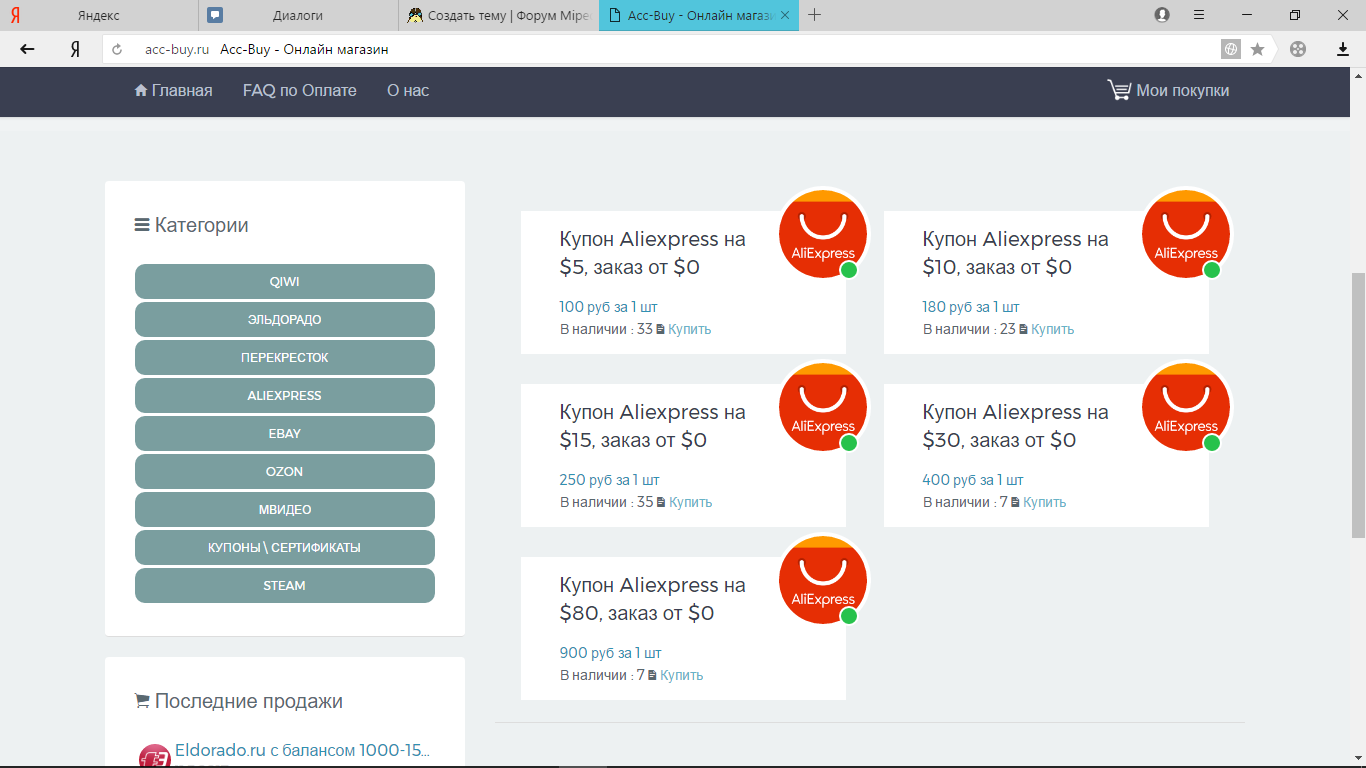Click AliExpress logo on the $80 coupon card
Screen dimensions: 1366x768
[823, 580]
